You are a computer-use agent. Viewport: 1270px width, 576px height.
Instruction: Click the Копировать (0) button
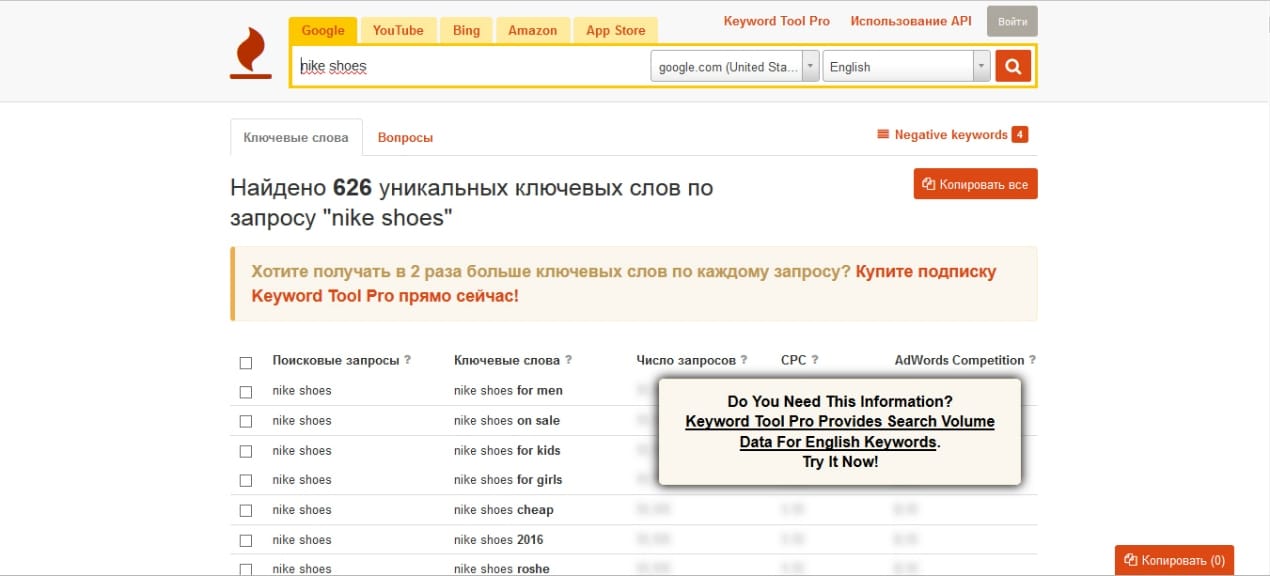click(x=1175, y=560)
